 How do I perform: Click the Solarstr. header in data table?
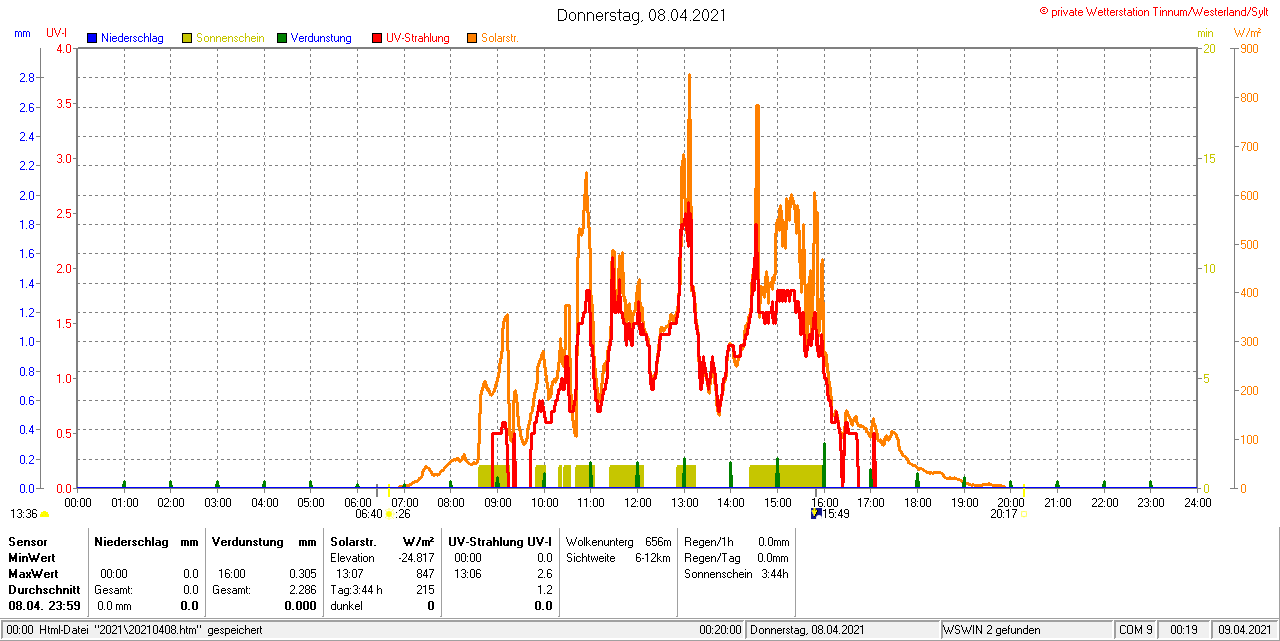353,541
